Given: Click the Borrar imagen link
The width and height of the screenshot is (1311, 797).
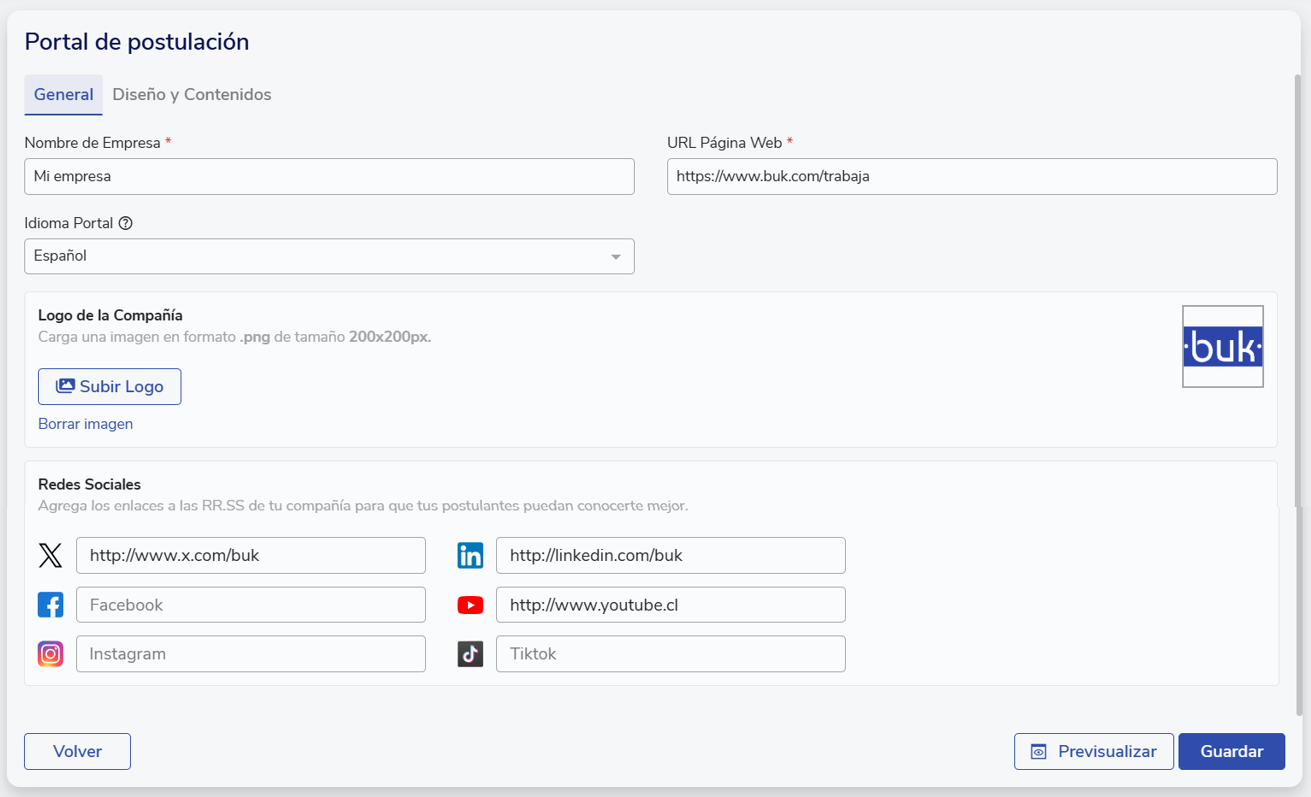Looking at the screenshot, I should tap(85, 424).
